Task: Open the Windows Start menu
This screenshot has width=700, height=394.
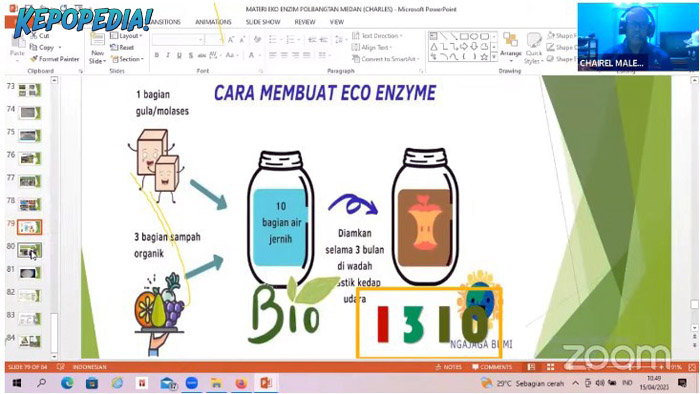Action: pyautogui.click(x=17, y=383)
